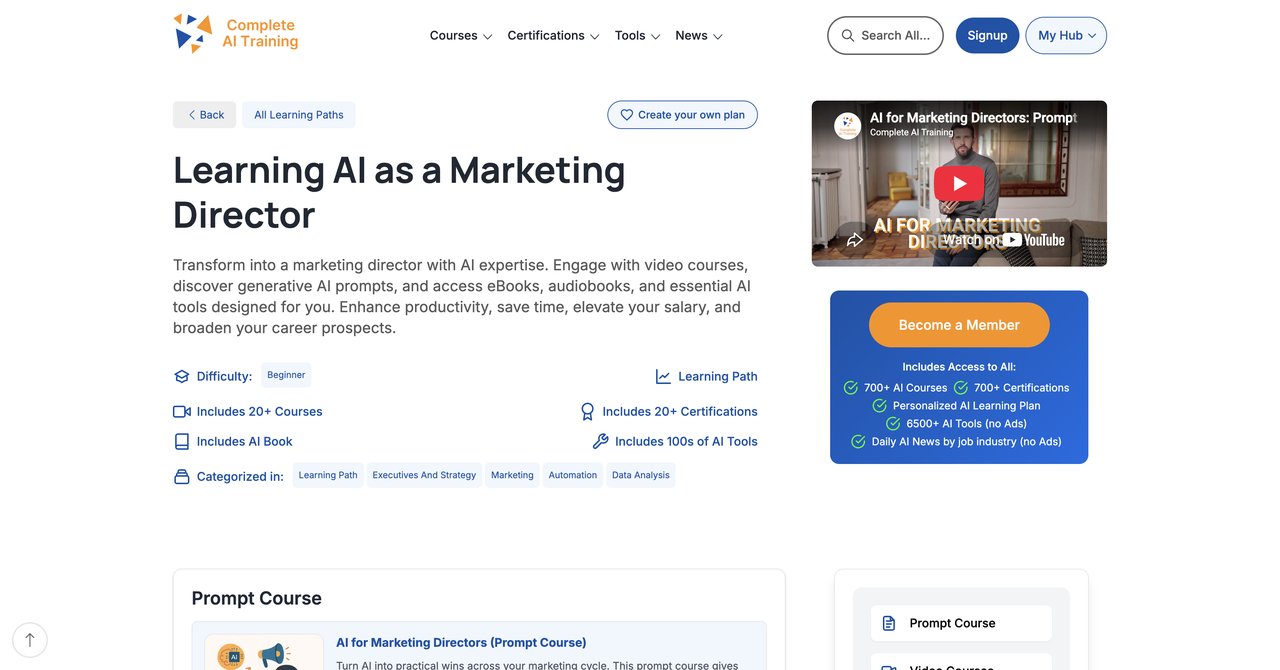Go back using the Back button
1280x670 pixels.
tap(204, 115)
